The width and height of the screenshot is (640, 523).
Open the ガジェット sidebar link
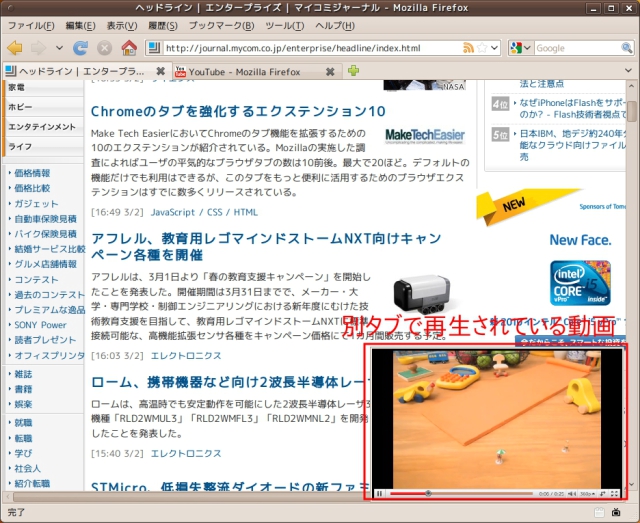[36, 204]
